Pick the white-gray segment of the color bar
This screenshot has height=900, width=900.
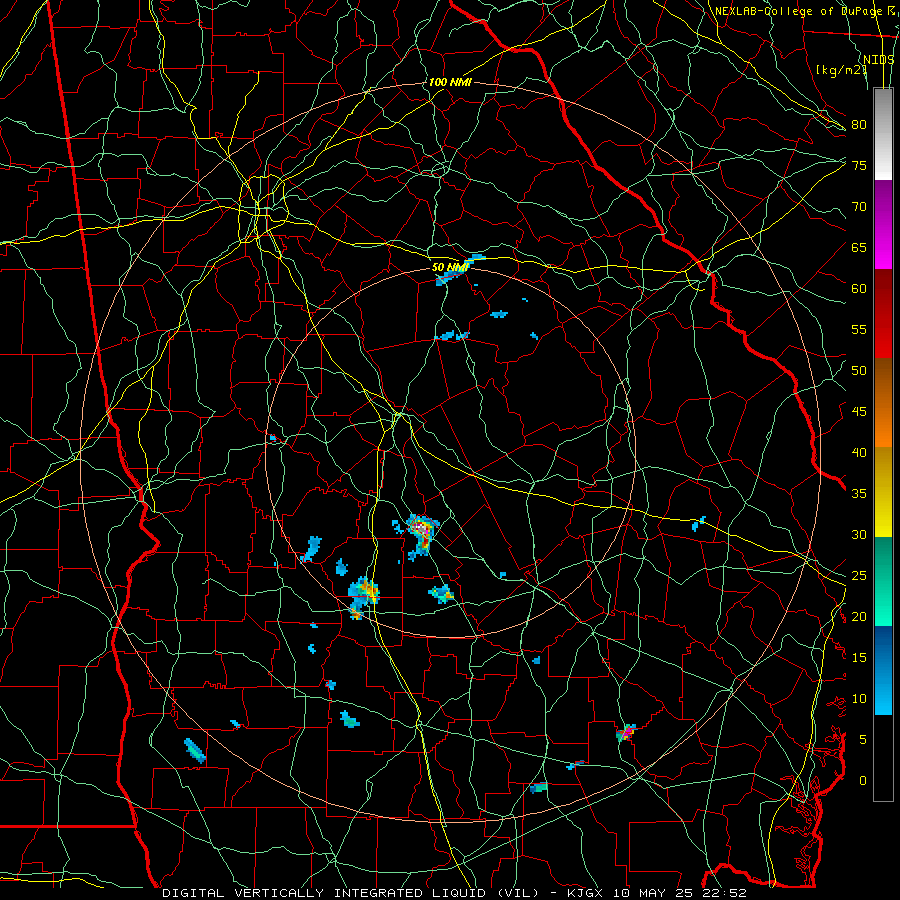(883, 134)
